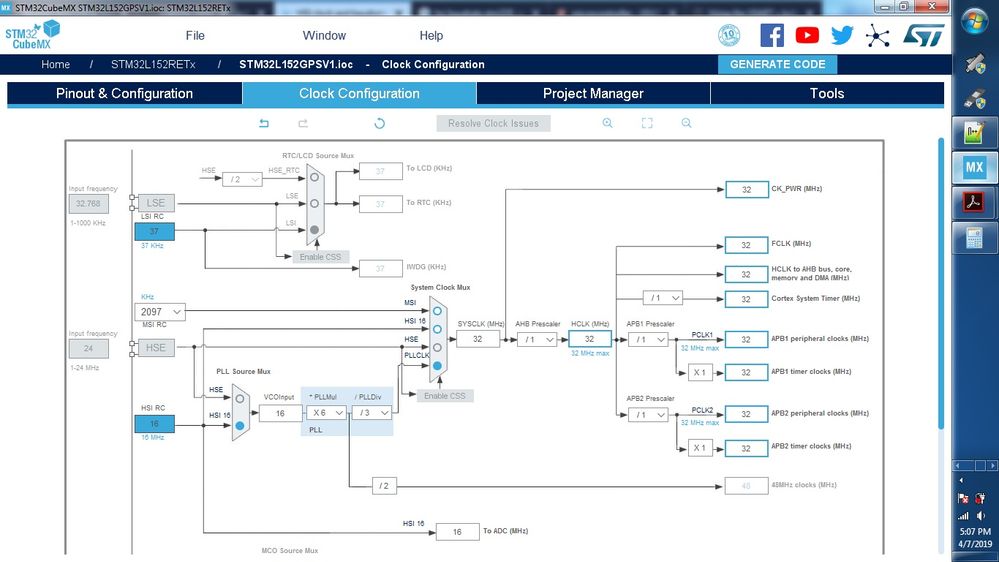
Task: Zoom in the clock diagram
Action: tap(607, 123)
